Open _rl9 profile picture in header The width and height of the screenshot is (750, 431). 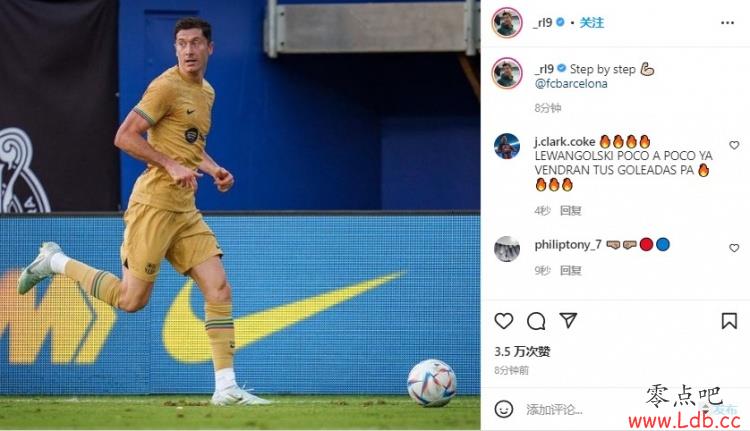507,22
